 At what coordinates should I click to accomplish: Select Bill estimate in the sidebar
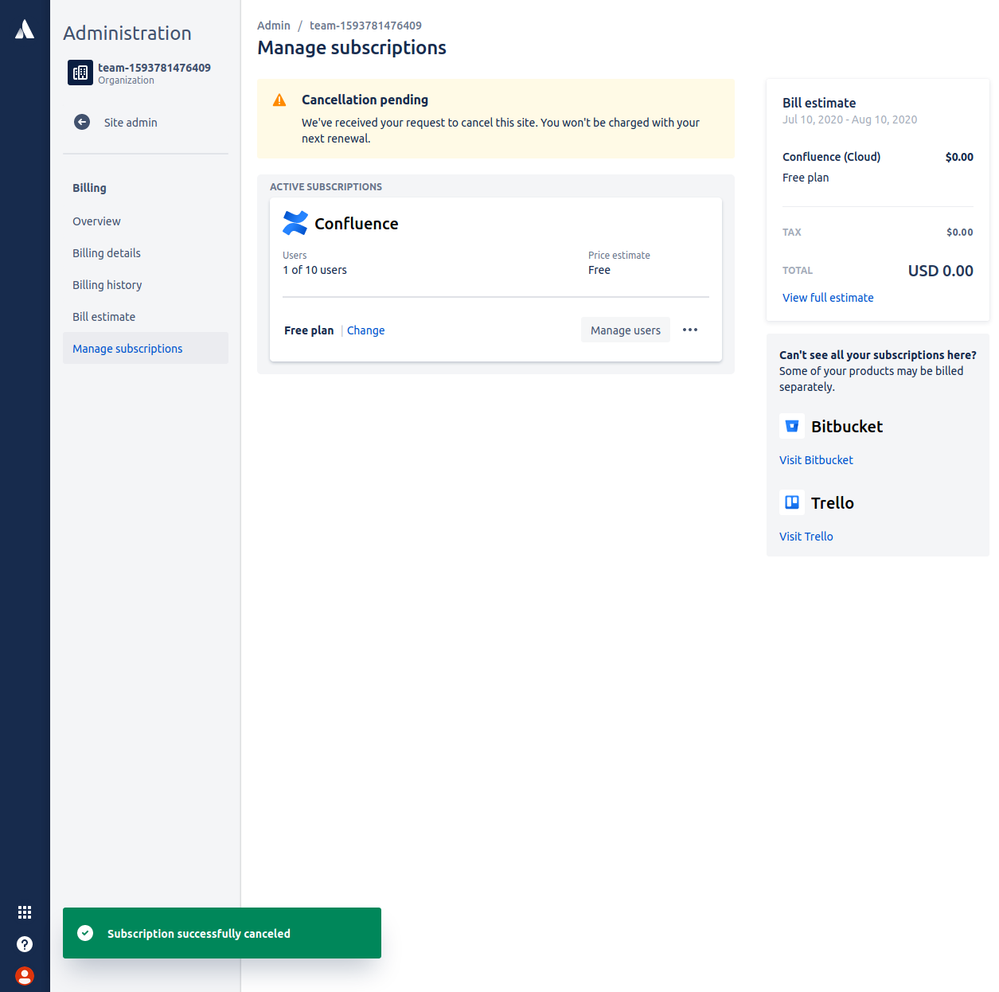[104, 317]
